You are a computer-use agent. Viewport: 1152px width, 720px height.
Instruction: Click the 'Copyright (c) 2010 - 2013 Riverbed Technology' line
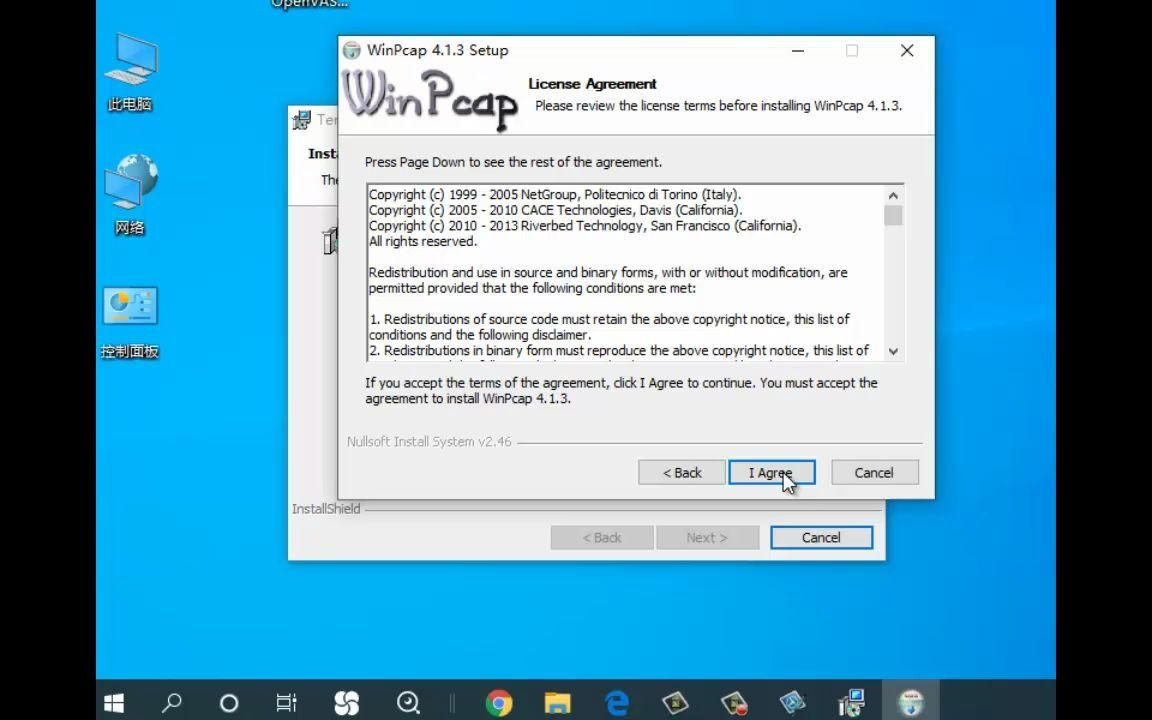click(x=585, y=226)
